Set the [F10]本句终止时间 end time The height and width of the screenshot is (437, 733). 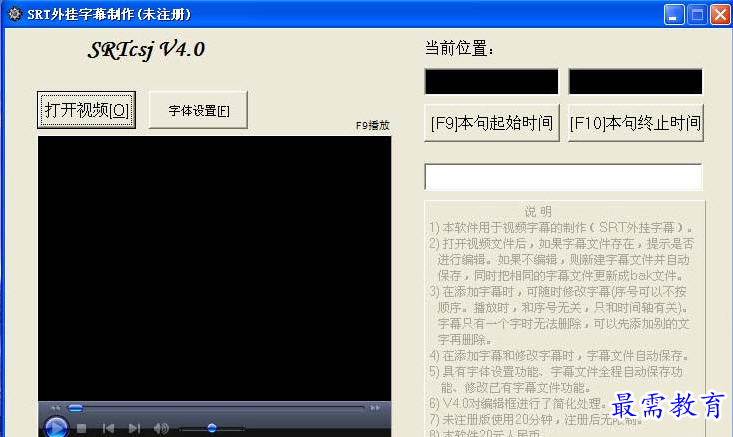pos(635,123)
